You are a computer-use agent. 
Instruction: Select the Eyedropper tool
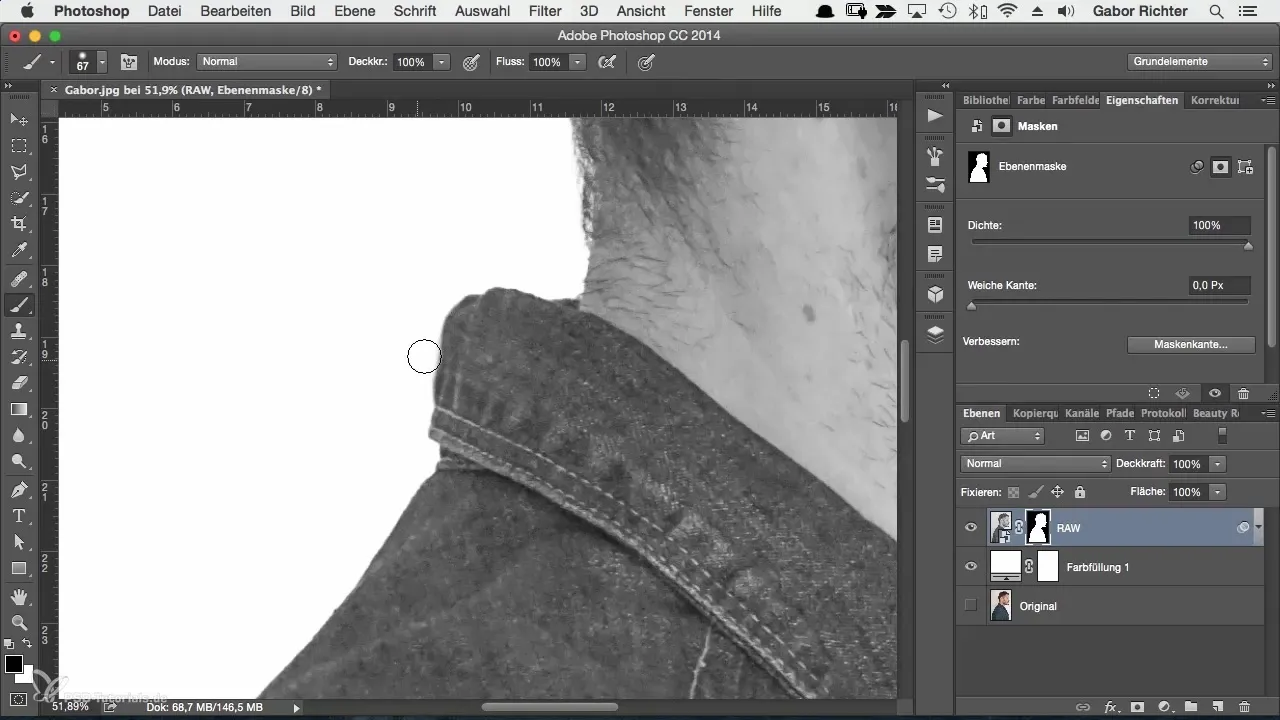18,250
